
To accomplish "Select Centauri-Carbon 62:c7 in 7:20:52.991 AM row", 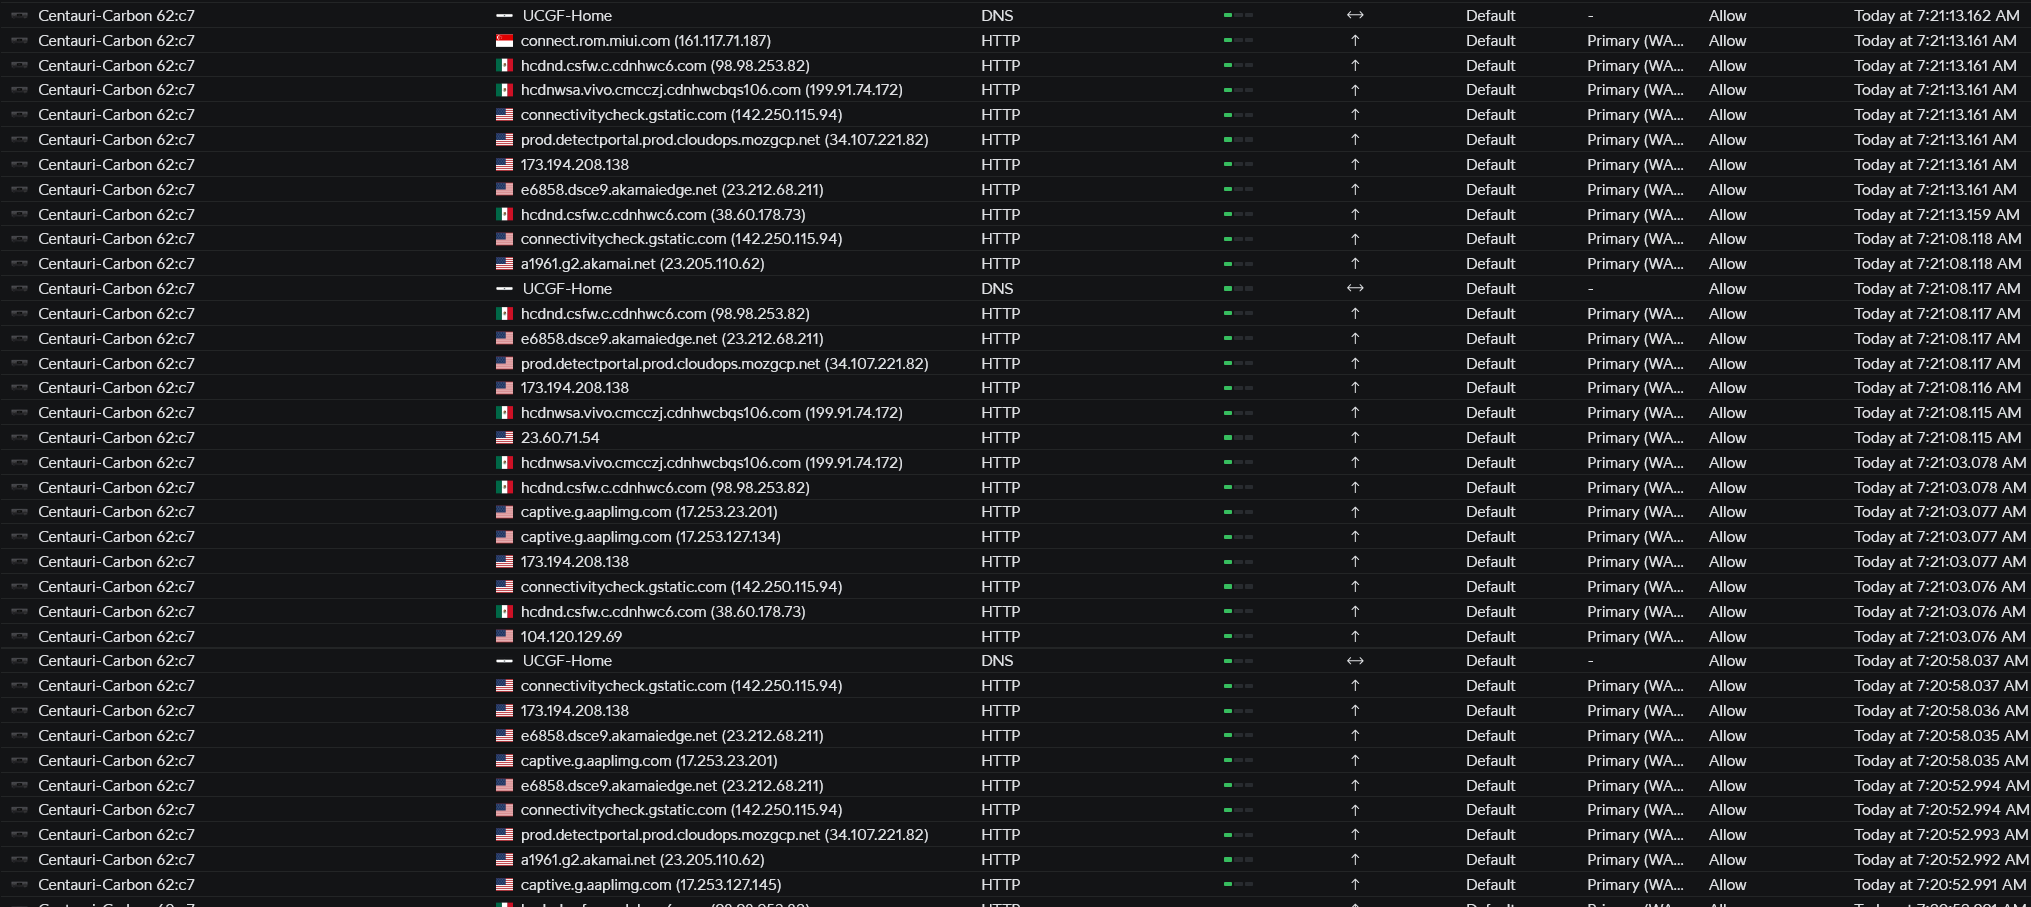I will [116, 885].
